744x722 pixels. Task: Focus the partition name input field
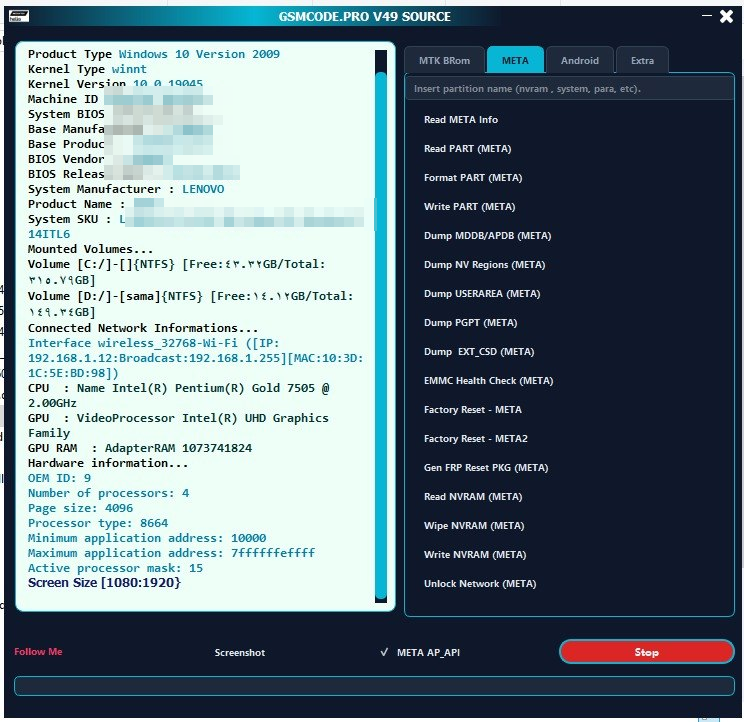pos(569,89)
